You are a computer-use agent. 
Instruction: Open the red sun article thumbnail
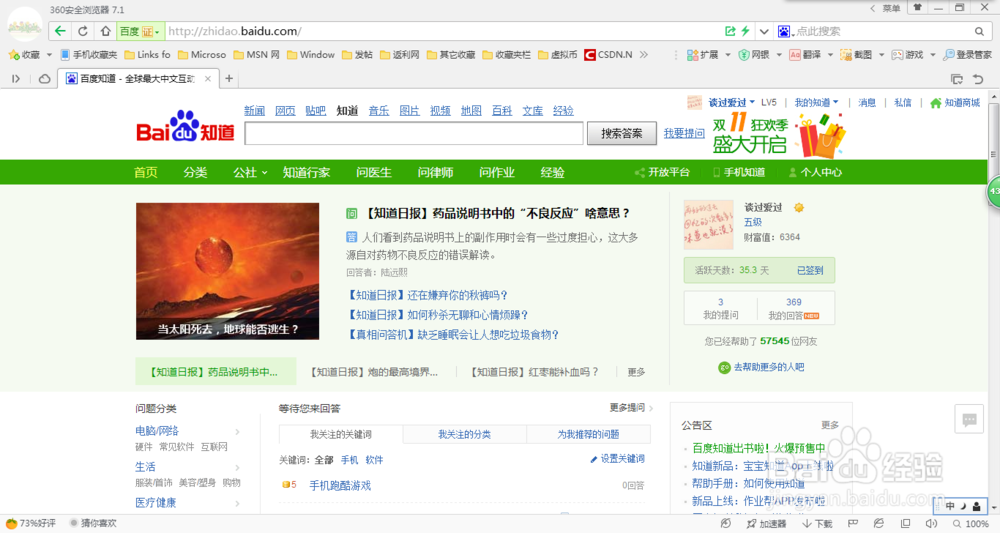pos(227,271)
